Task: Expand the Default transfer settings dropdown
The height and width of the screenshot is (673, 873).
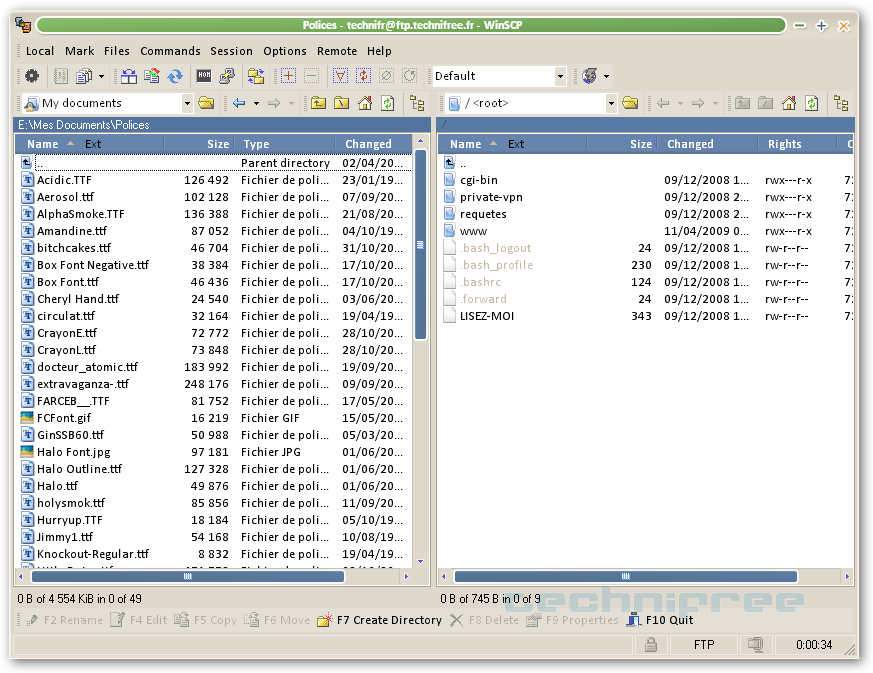Action: tap(560, 76)
